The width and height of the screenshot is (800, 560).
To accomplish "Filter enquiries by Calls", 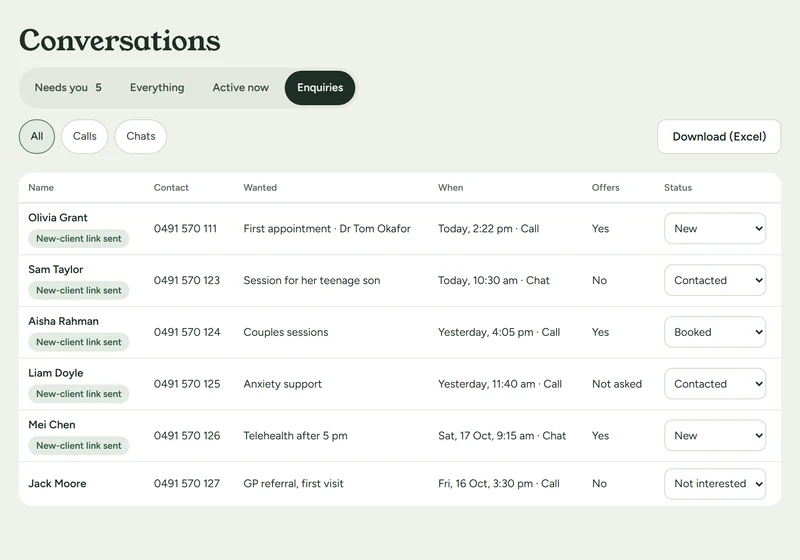I will [x=85, y=136].
